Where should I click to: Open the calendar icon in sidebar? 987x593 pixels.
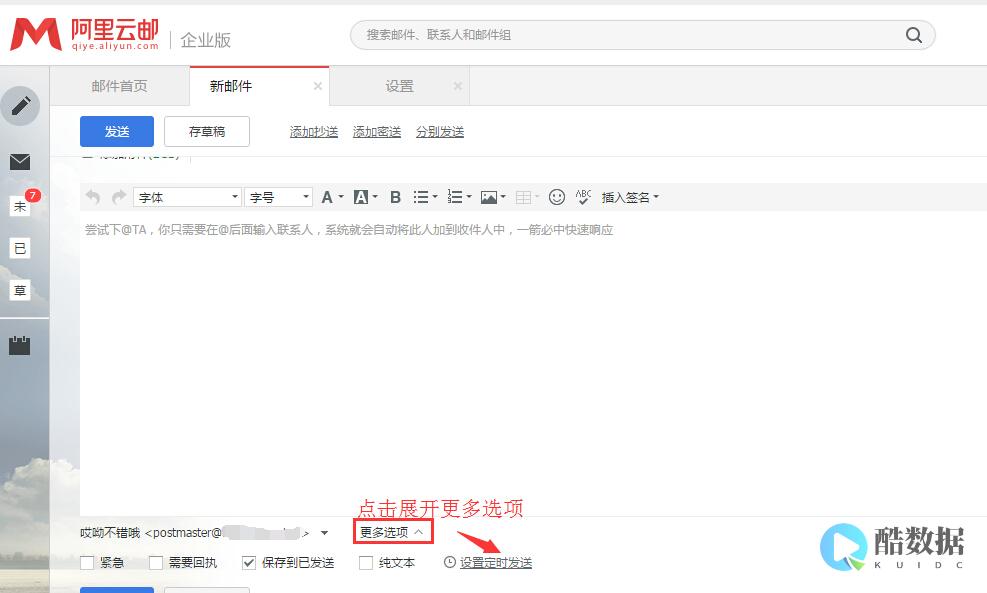(x=20, y=345)
